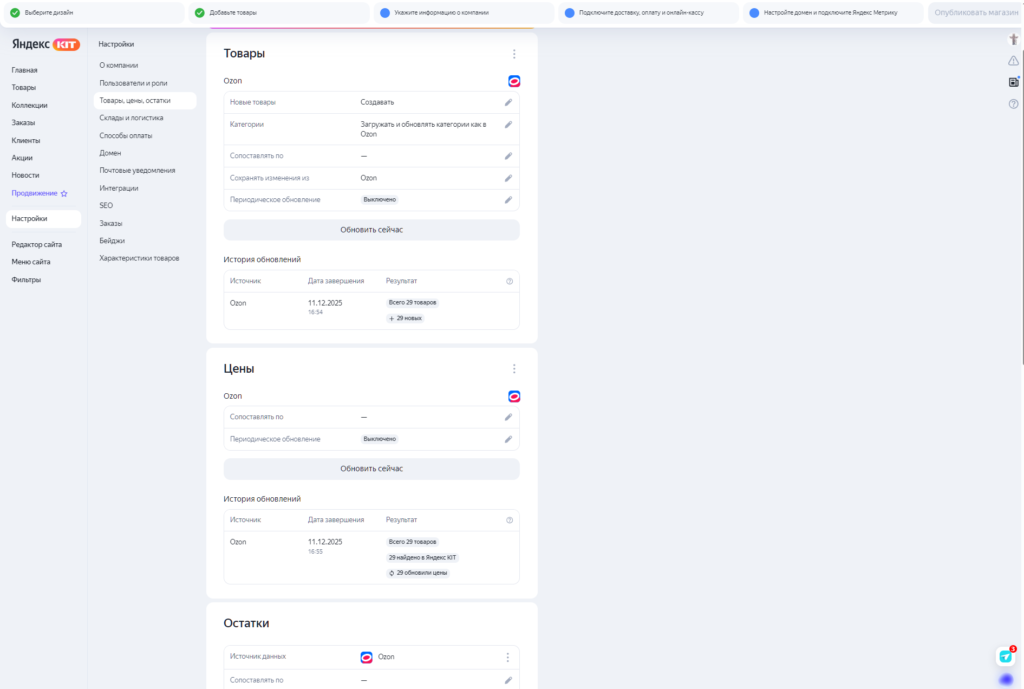The image size is (1024, 689).
Task: Go to Главная in the left sidebar
Action: (x=24, y=70)
